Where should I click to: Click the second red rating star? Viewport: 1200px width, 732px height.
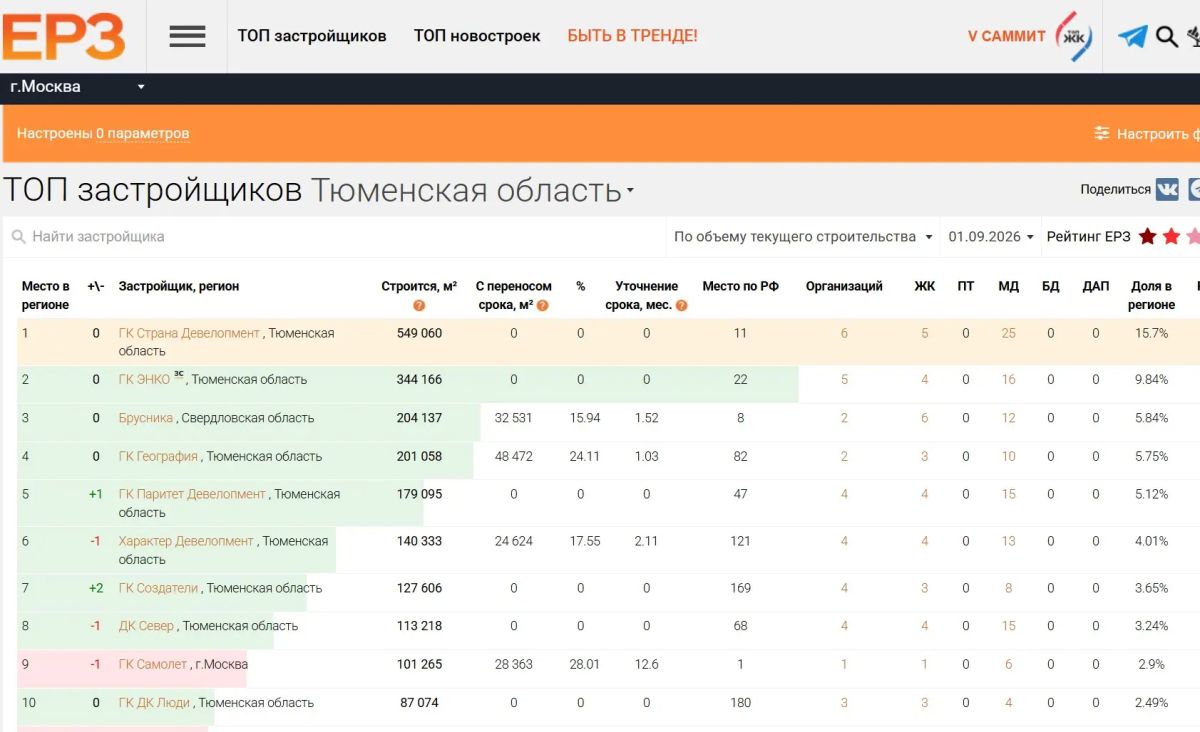tap(1171, 237)
